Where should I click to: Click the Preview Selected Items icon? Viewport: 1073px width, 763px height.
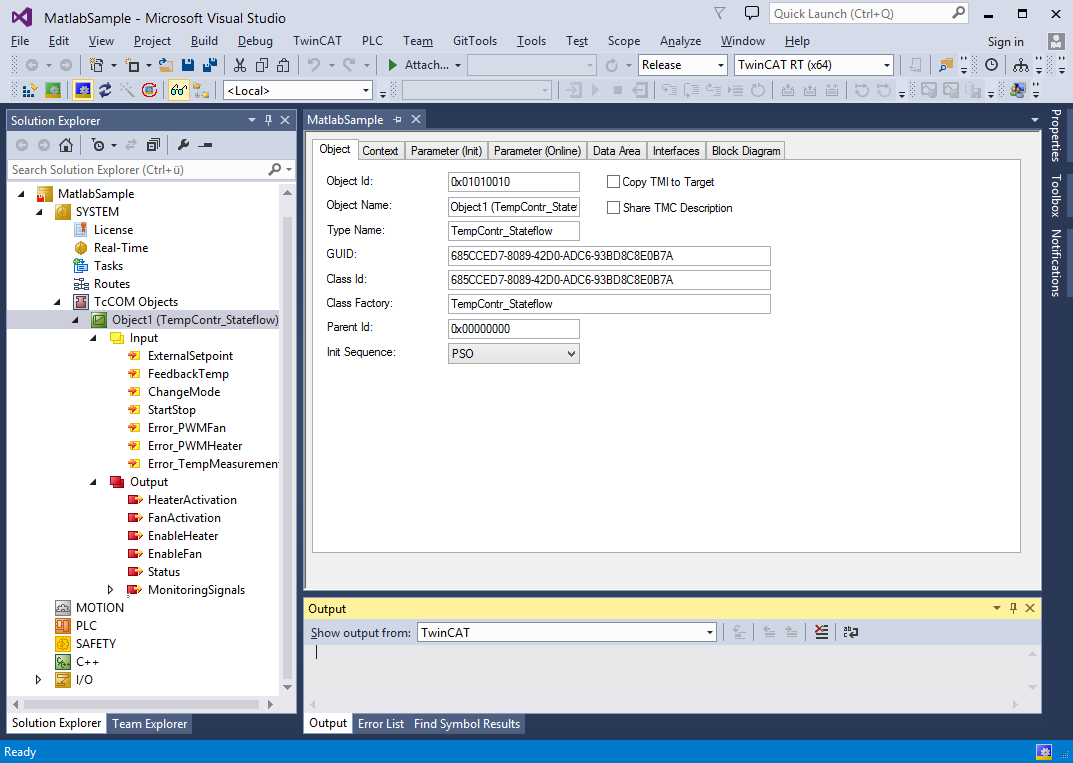pos(205,145)
